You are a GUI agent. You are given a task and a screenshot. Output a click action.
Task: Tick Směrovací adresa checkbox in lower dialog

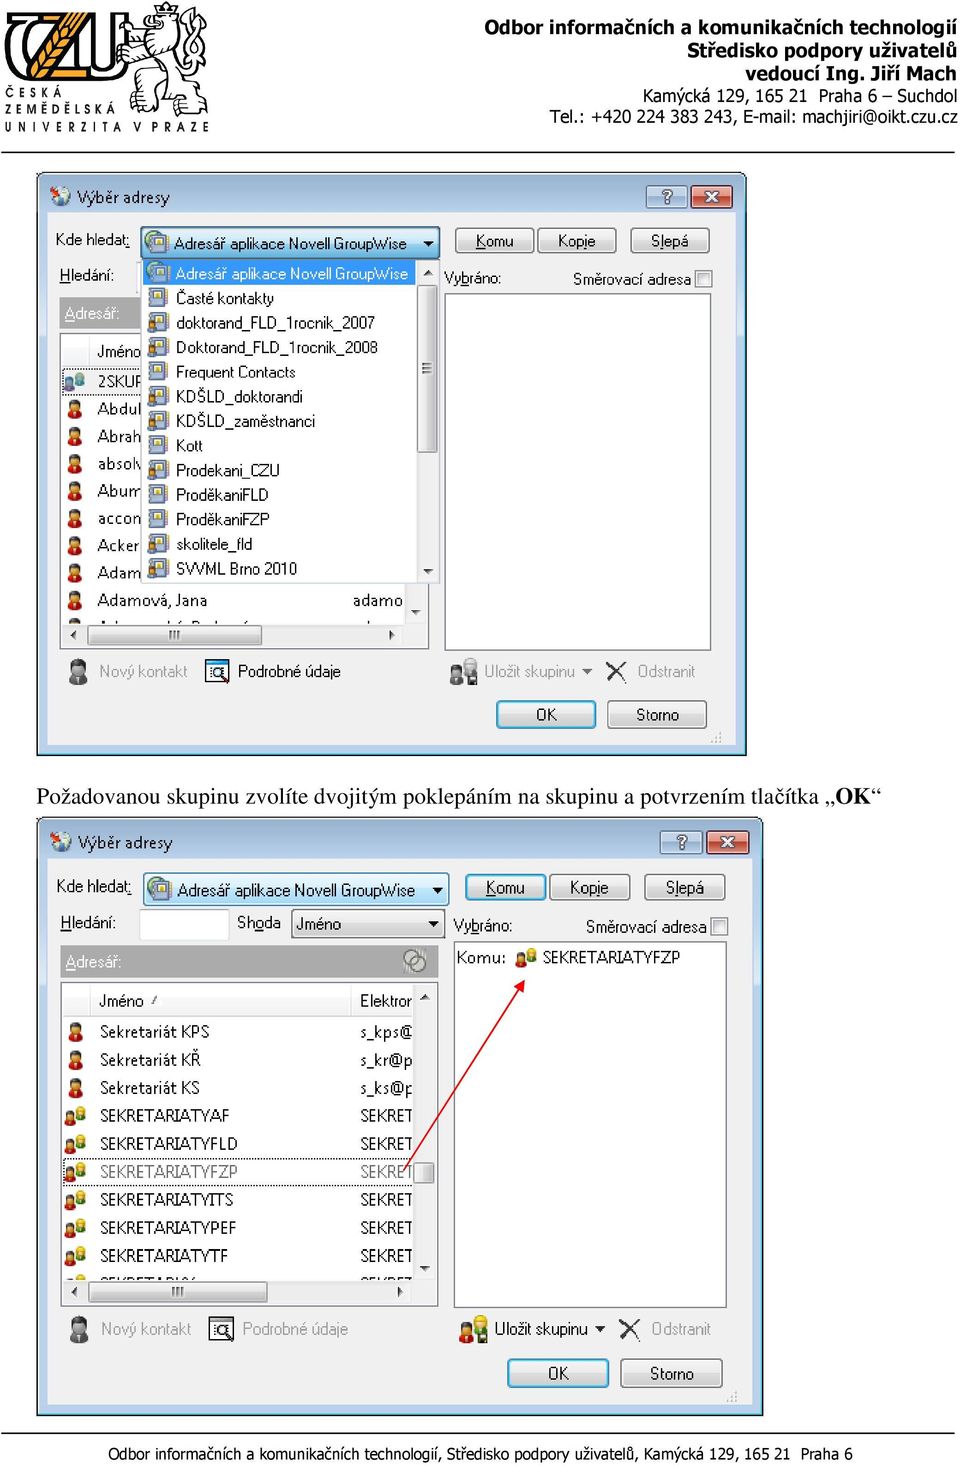pyautogui.click(x=719, y=927)
